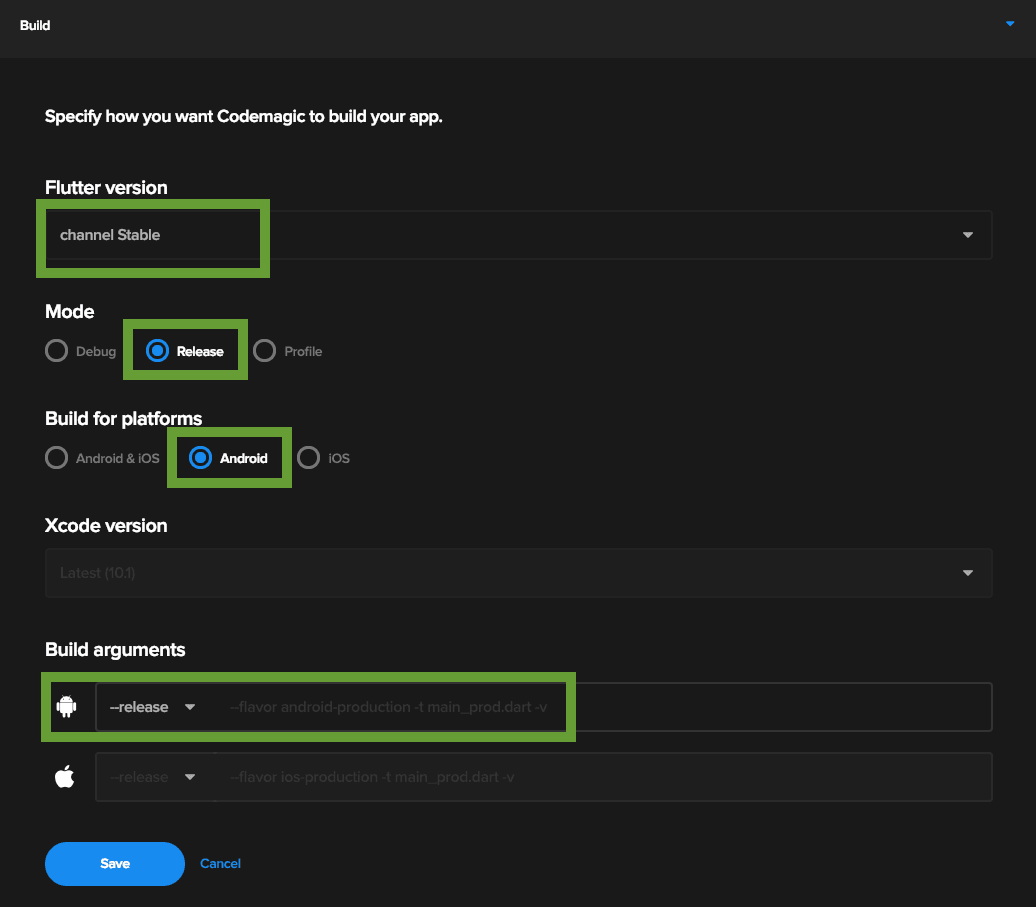
Task: Select iOS as the build platform
Action: 309,458
